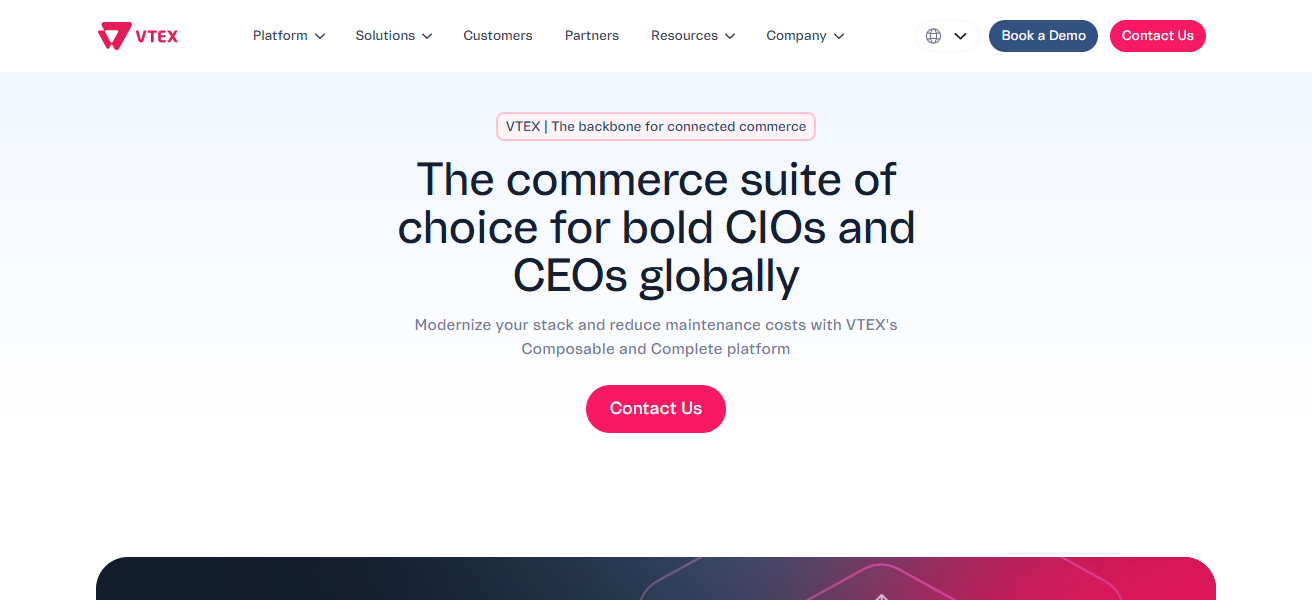The height and width of the screenshot is (600, 1312).
Task: Expand the arrow beside the globe icon
Action: point(960,36)
